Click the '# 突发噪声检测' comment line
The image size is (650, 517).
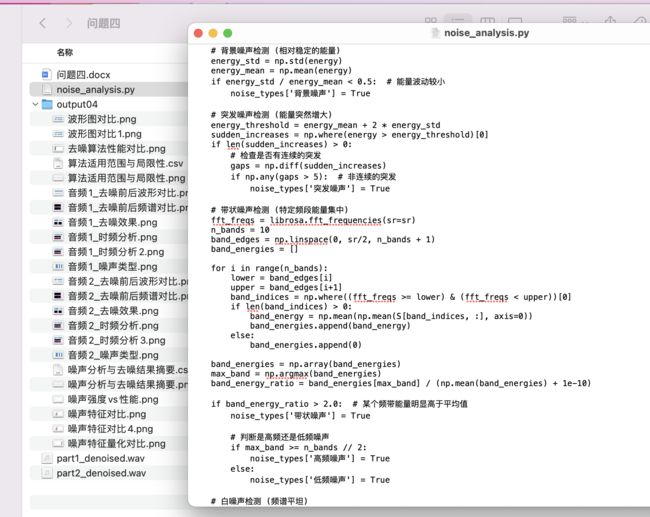(x=271, y=115)
